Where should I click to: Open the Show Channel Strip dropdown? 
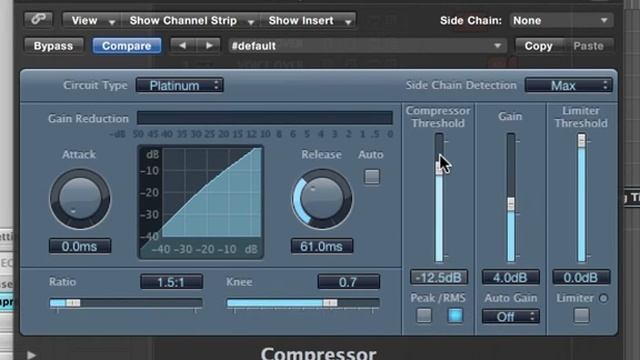click(191, 20)
